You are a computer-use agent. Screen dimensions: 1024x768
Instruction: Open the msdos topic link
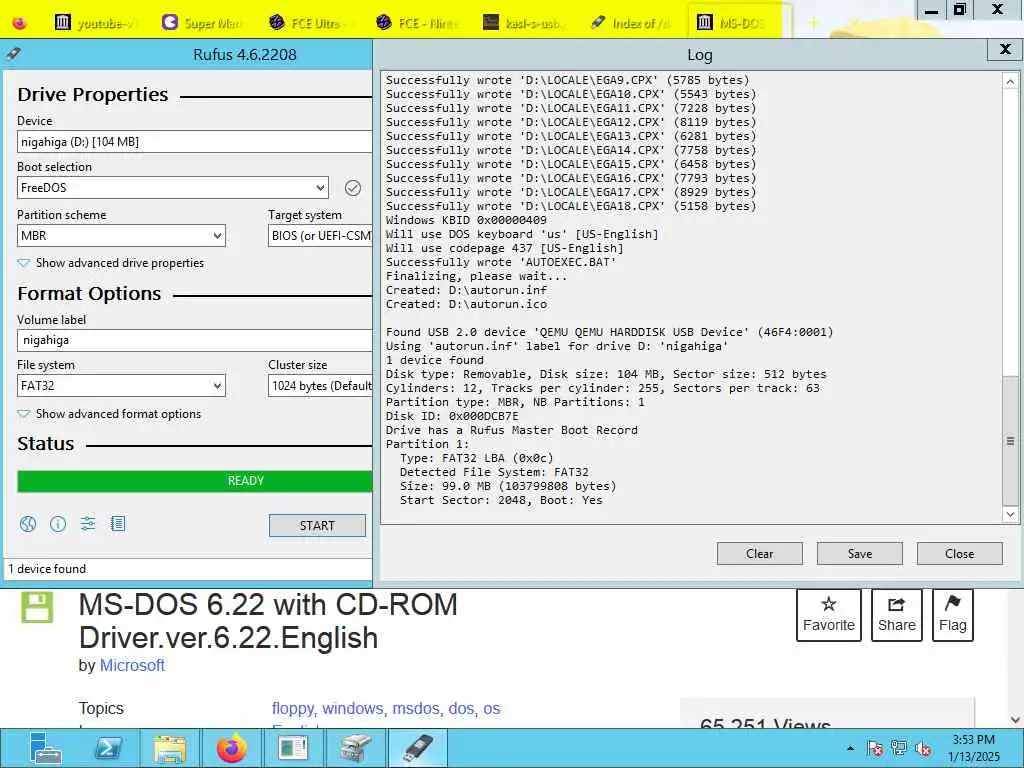click(x=415, y=709)
